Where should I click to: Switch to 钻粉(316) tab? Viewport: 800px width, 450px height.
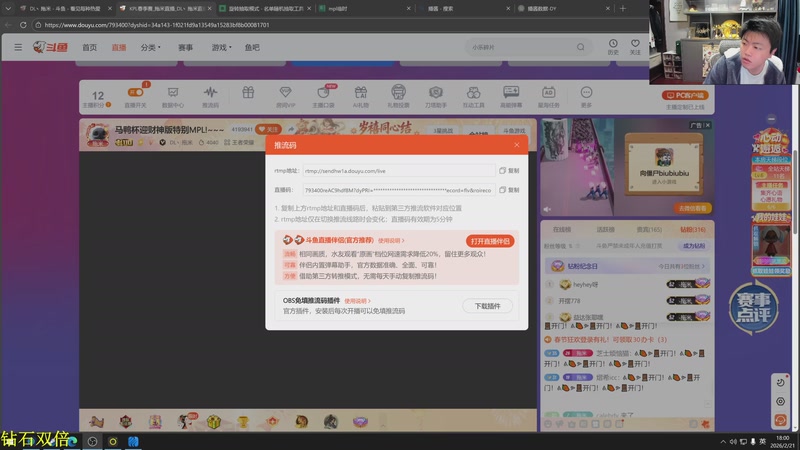[x=693, y=230]
